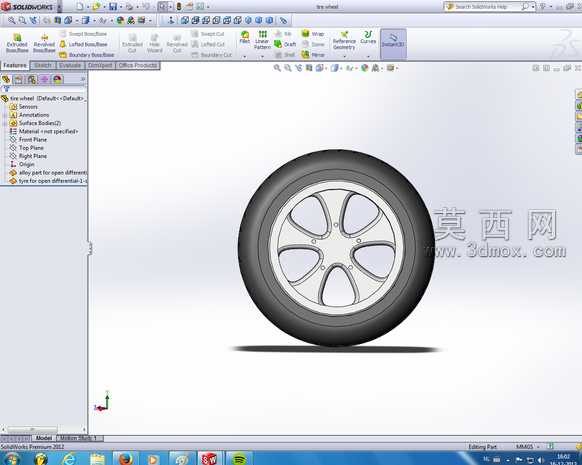This screenshot has width=582, height=465.
Task: Apply the Fillet feature
Action: click(245, 37)
